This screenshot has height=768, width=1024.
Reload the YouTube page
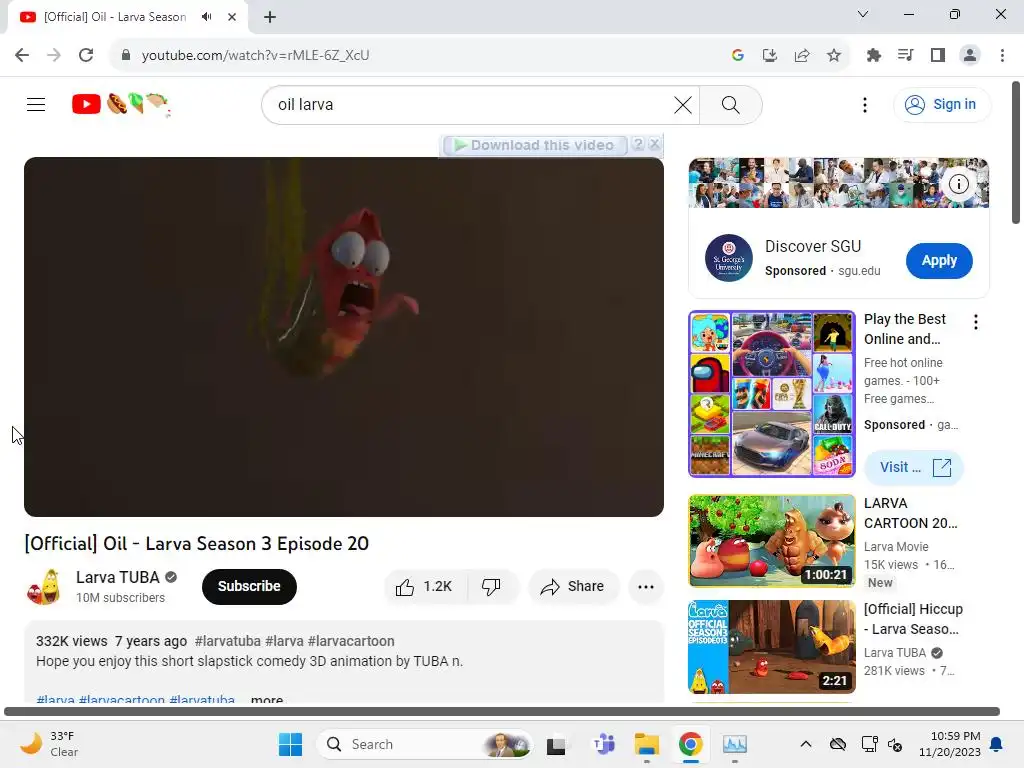click(86, 56)
